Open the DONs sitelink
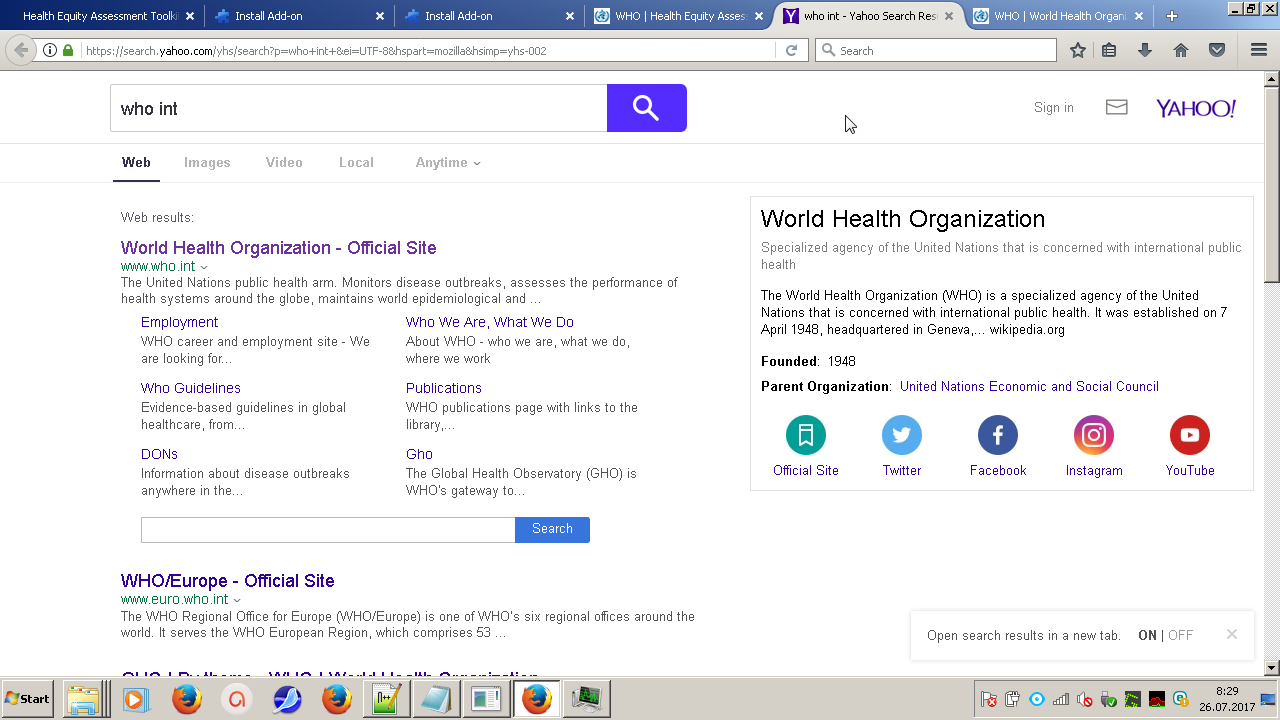 (x=159, y=454)
